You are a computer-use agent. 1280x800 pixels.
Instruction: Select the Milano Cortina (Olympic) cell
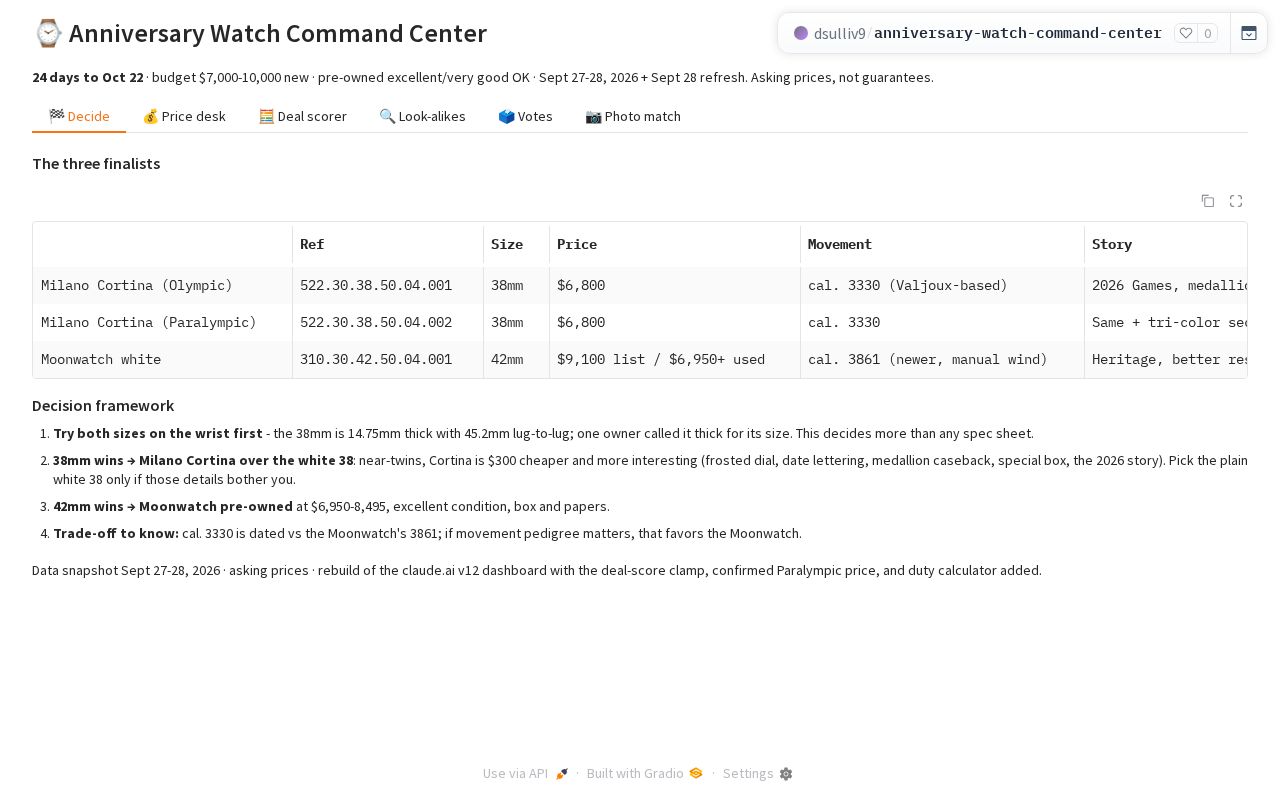[x=163, y=286]
